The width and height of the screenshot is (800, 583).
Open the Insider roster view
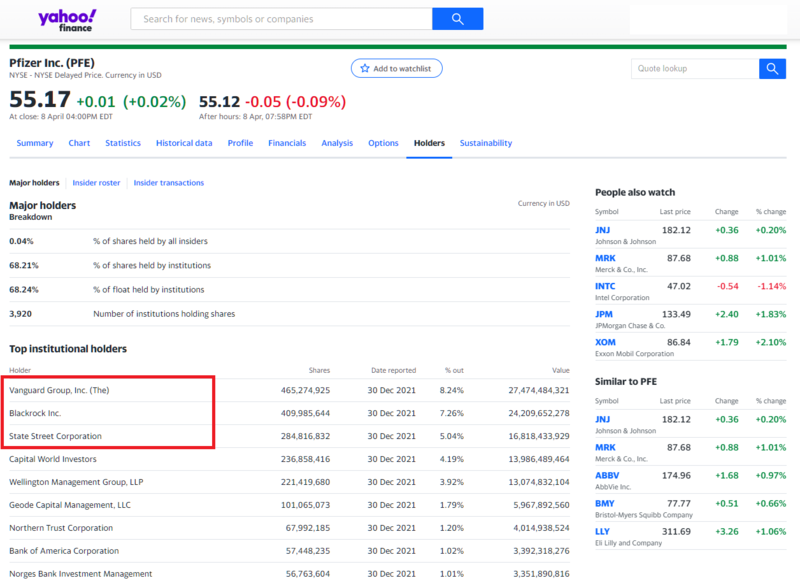[96, 182]
